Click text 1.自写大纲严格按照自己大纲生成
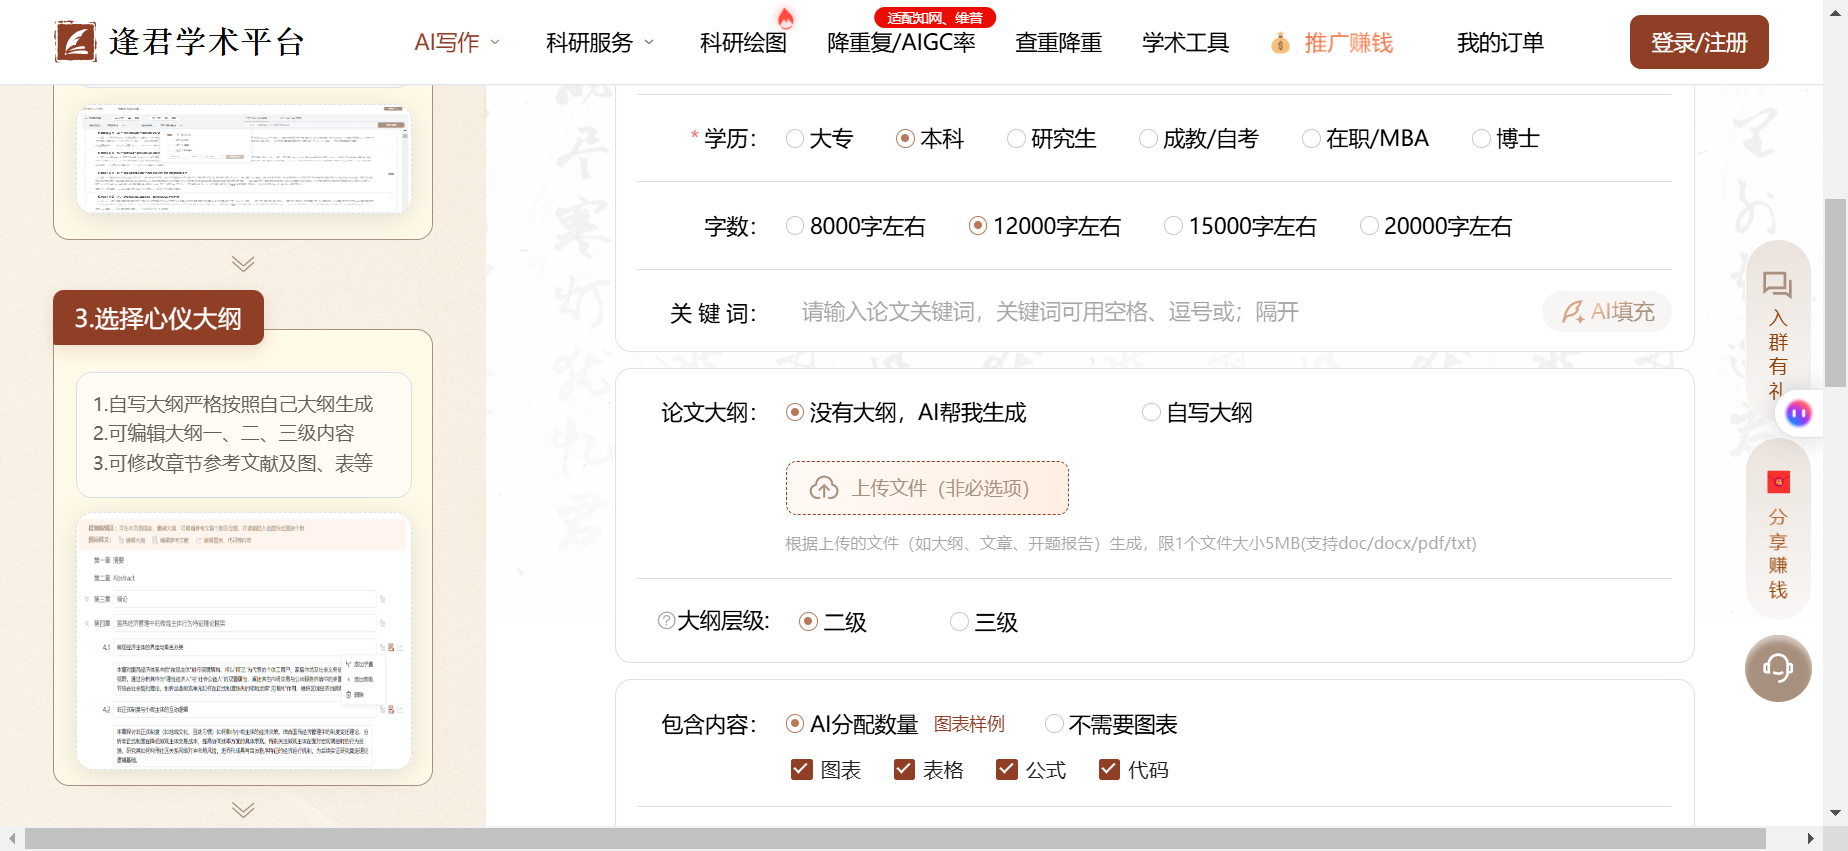The width and height of the screenshot is (1848, 851). point(233,404)
